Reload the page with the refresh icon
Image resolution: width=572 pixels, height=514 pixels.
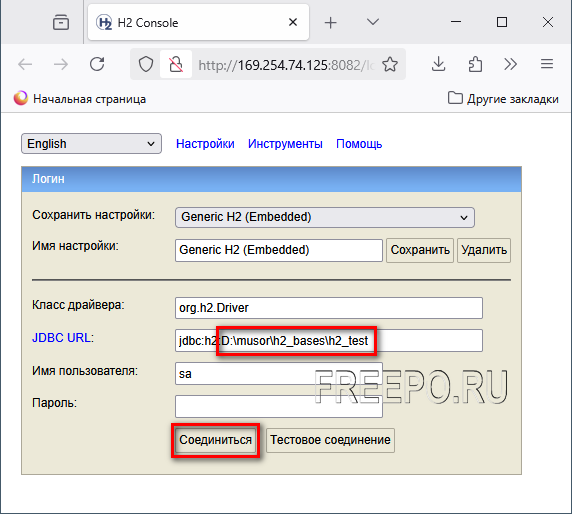click(x=97, y=64)
